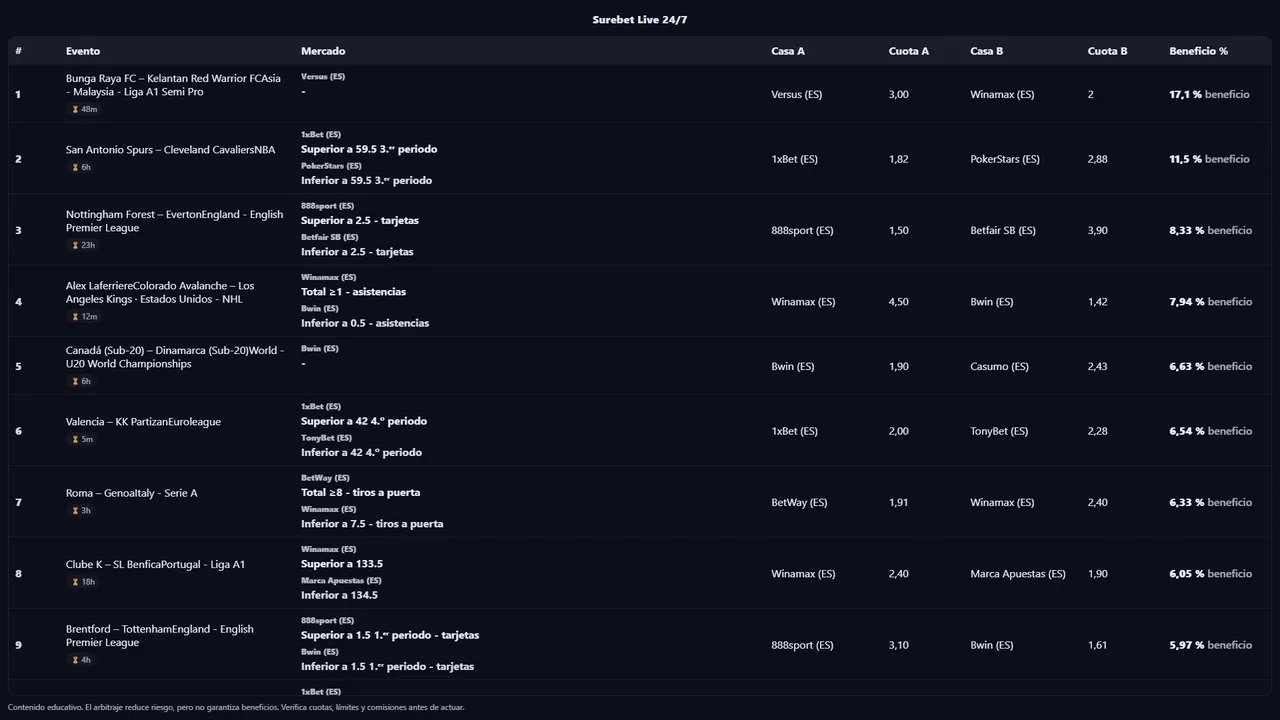Viewport: 1280px width, 720px height.
Task: Click the 23h hourglass badge under Nottingham Forest
Action: [84, 245]
